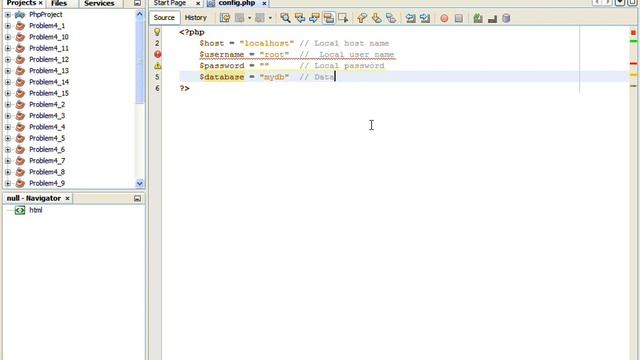
Task: Close the Start Page tab
Action: pos(198,3)
